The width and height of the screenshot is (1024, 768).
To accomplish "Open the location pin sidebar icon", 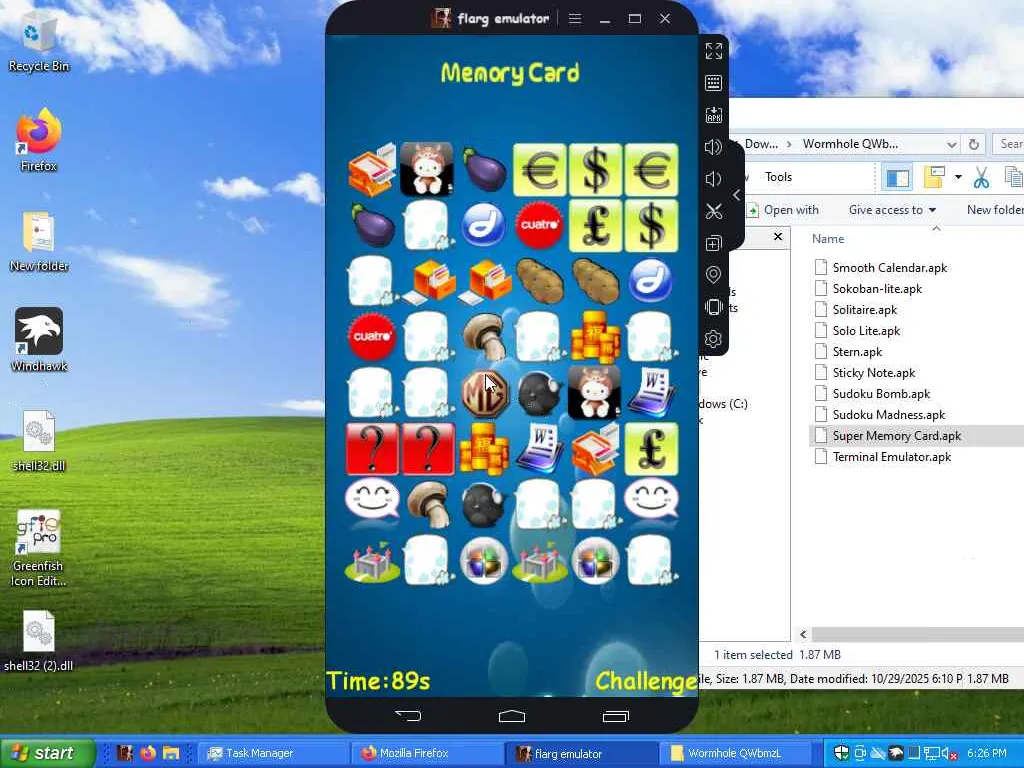I will click(713, 275).
